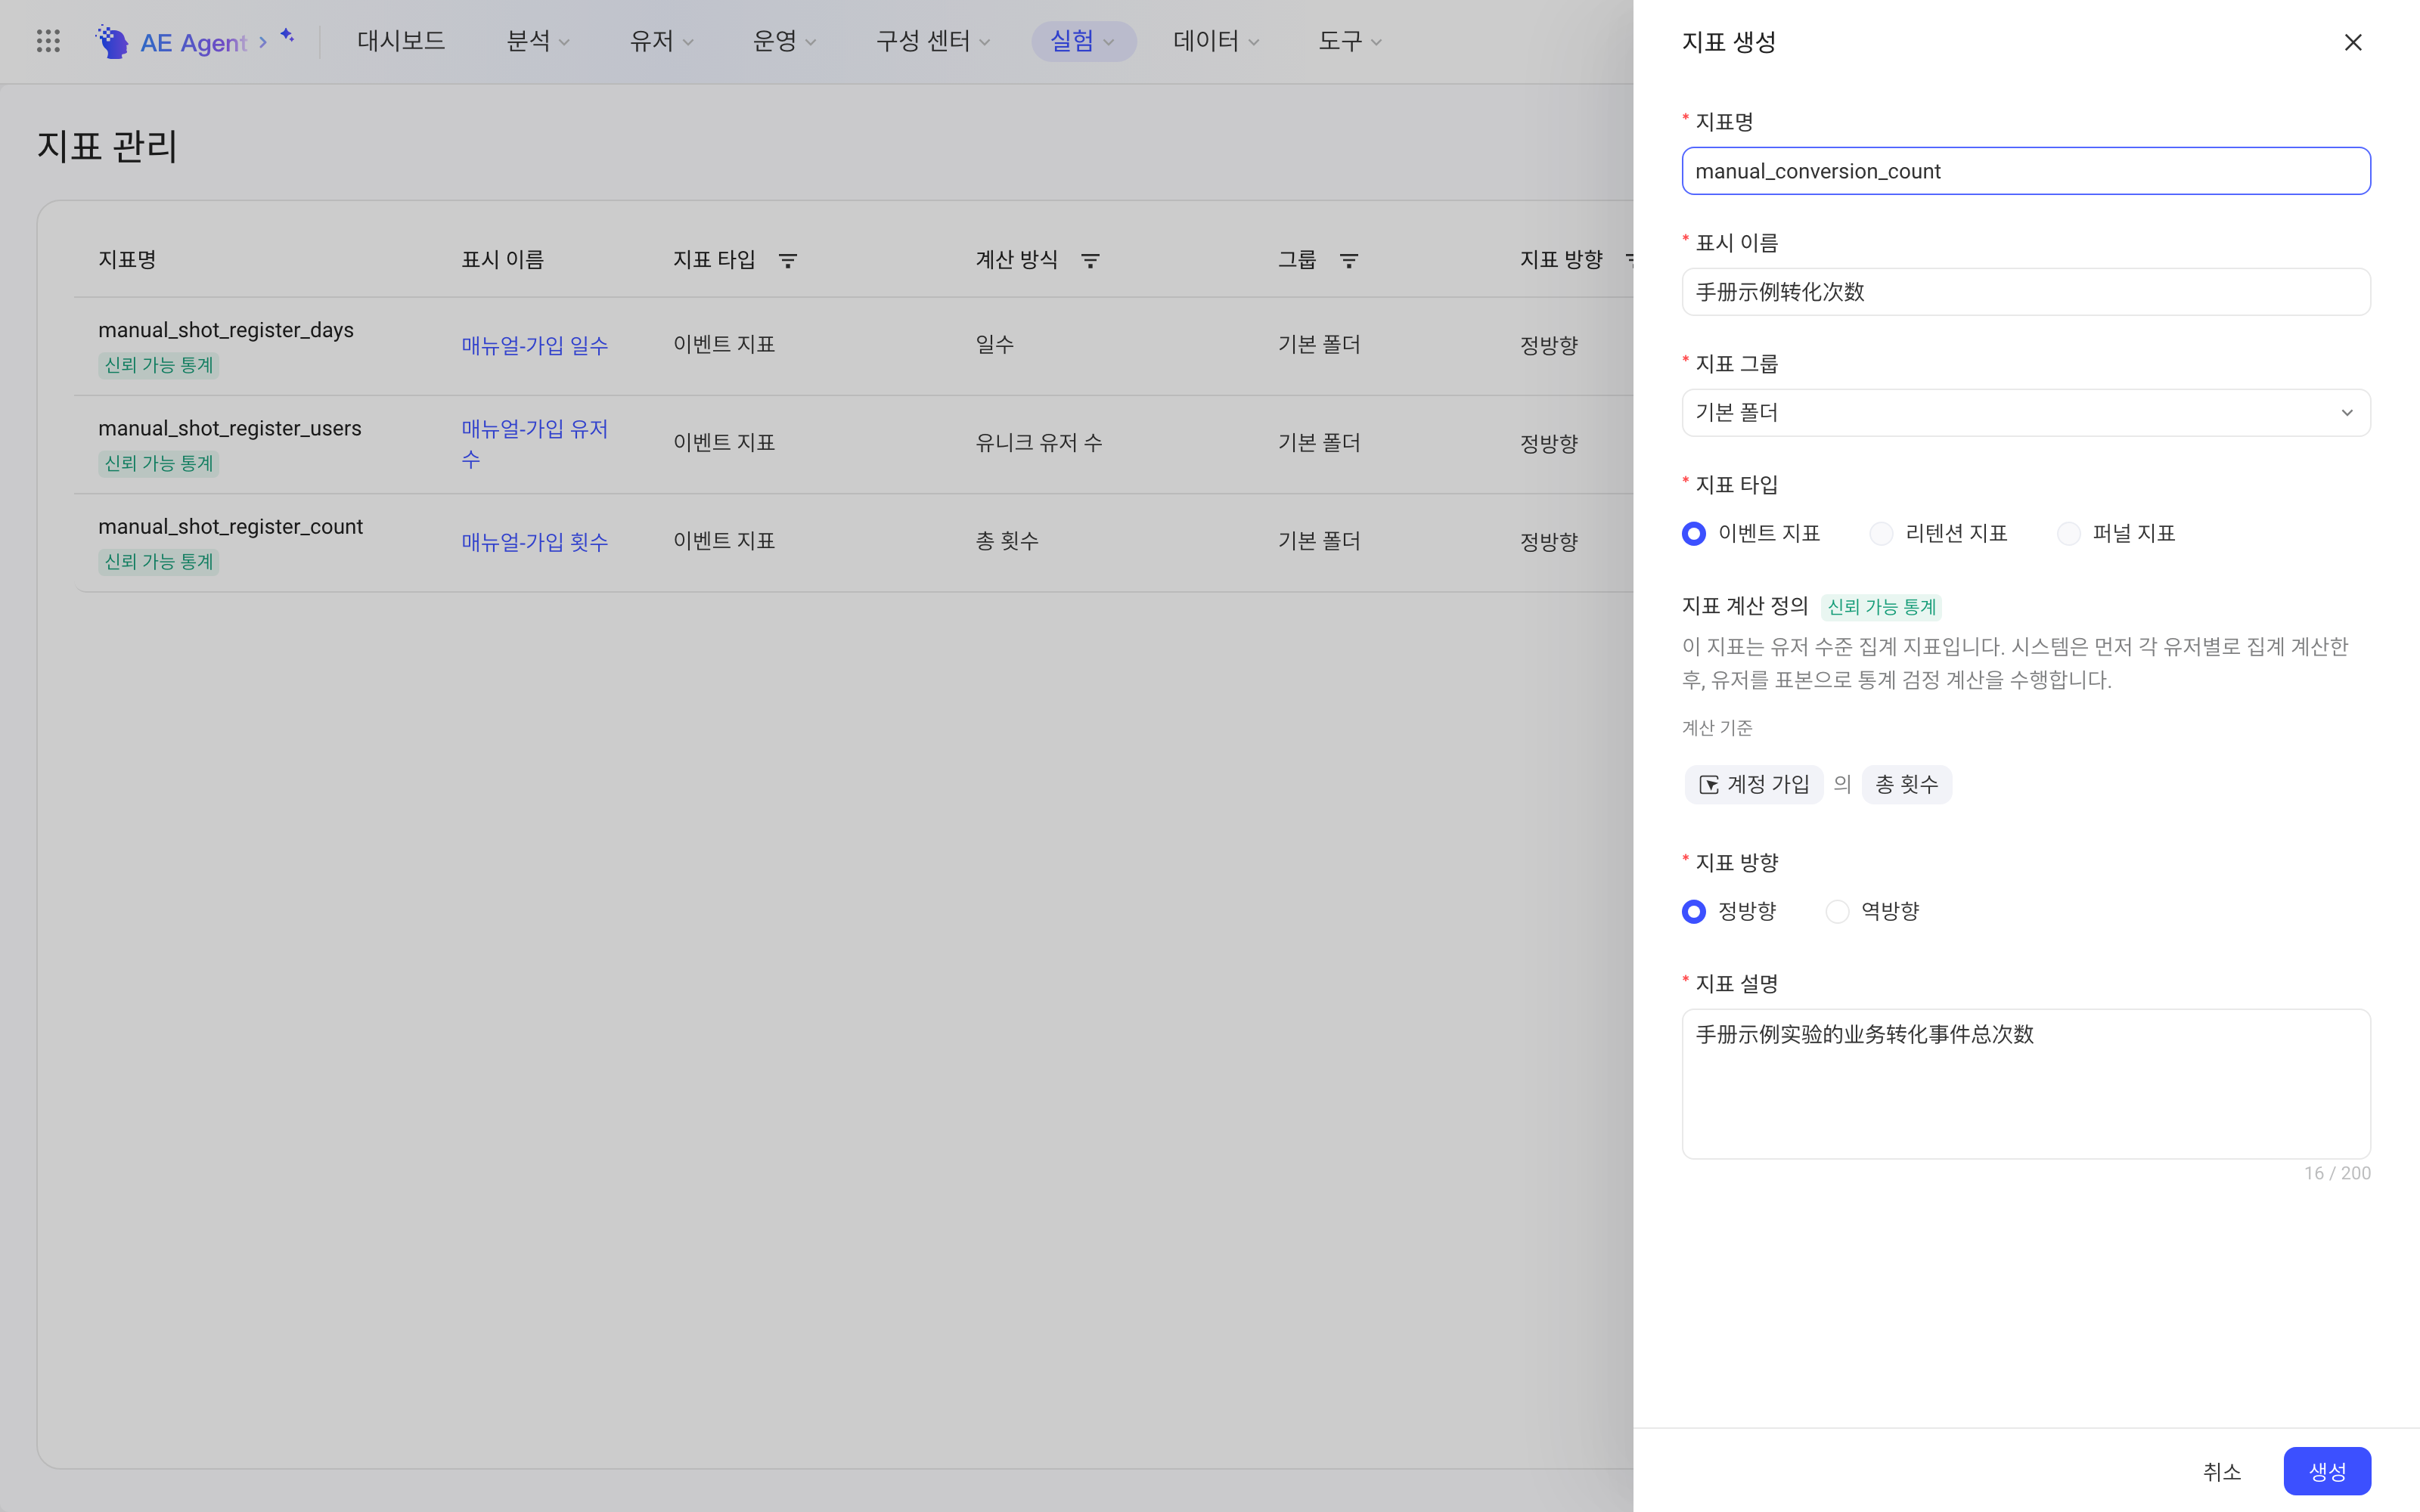Click the AE Agent logo icon
Image resolution: width=2420 pixels, height=1512 pixels.
click(x=112, y=41)
